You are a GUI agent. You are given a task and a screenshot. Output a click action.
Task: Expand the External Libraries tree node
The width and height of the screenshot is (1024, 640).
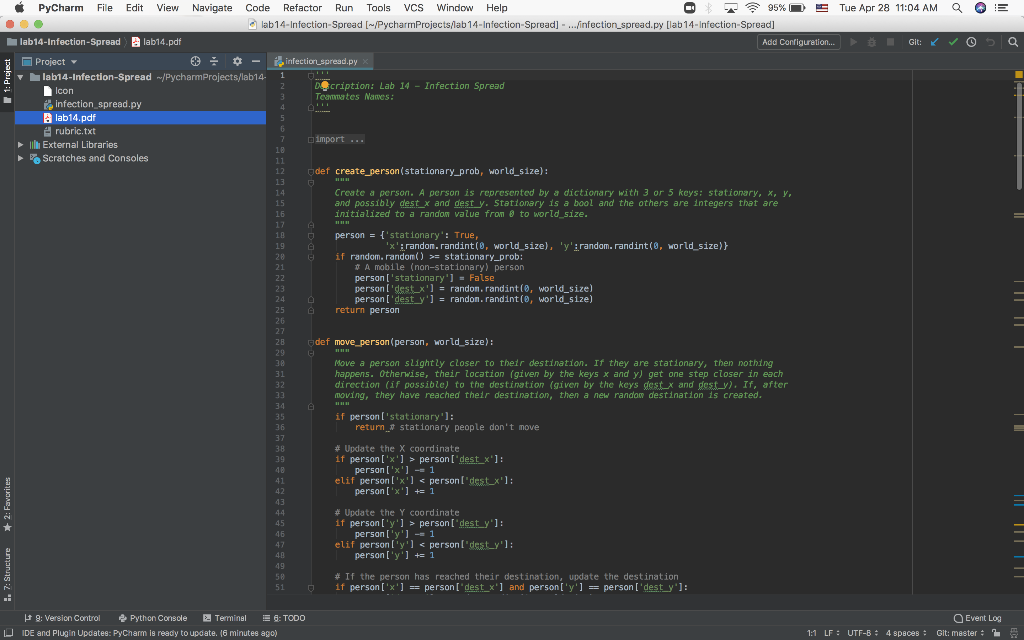pos(22,145)
